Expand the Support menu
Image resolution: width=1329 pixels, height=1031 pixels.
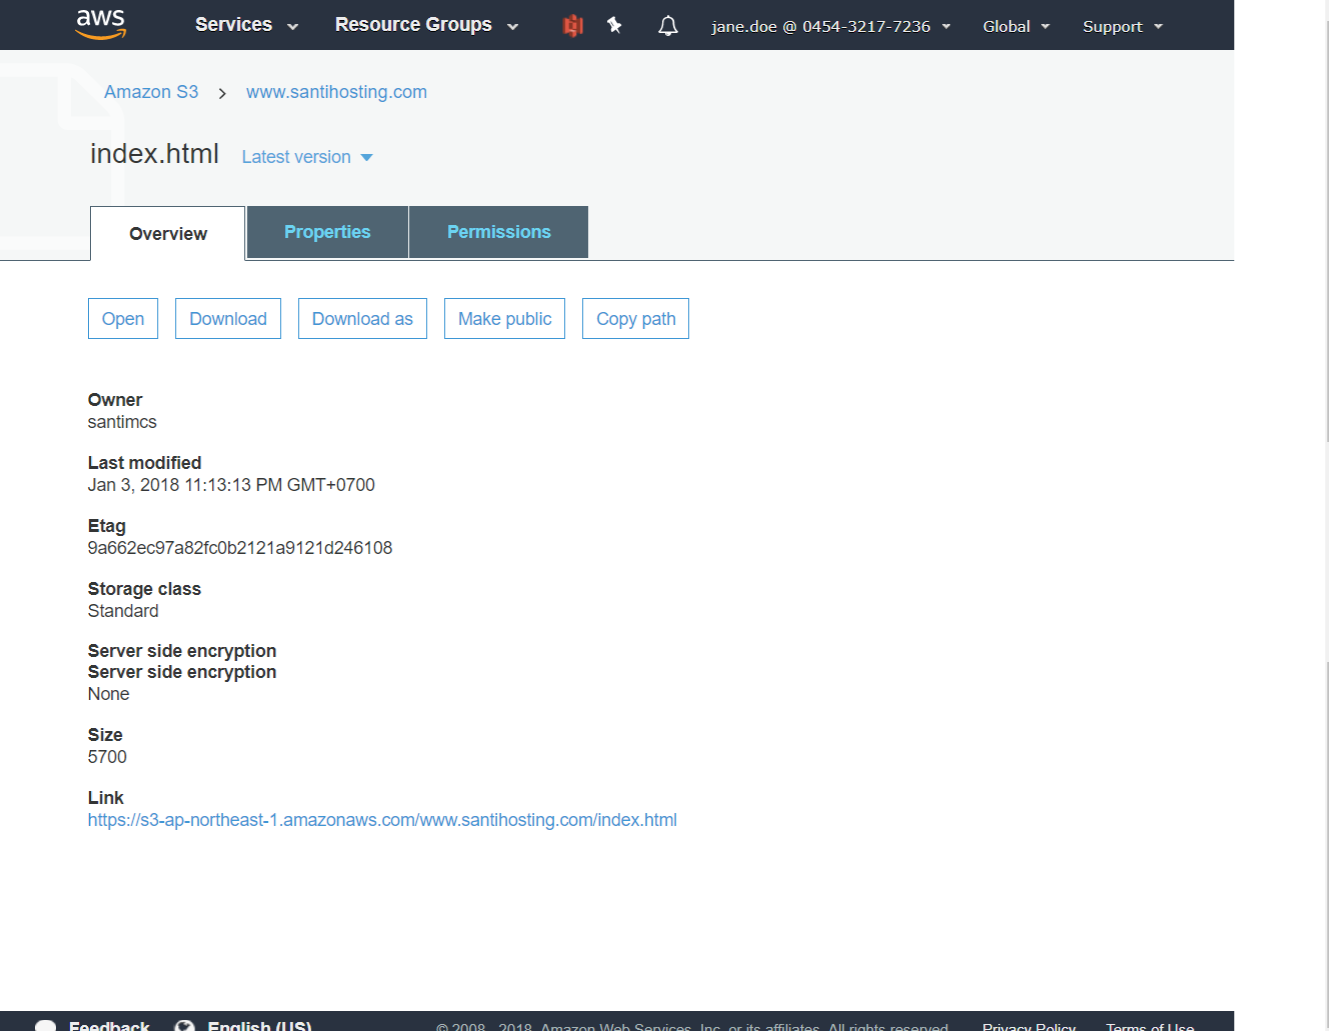coord(1123,26)
